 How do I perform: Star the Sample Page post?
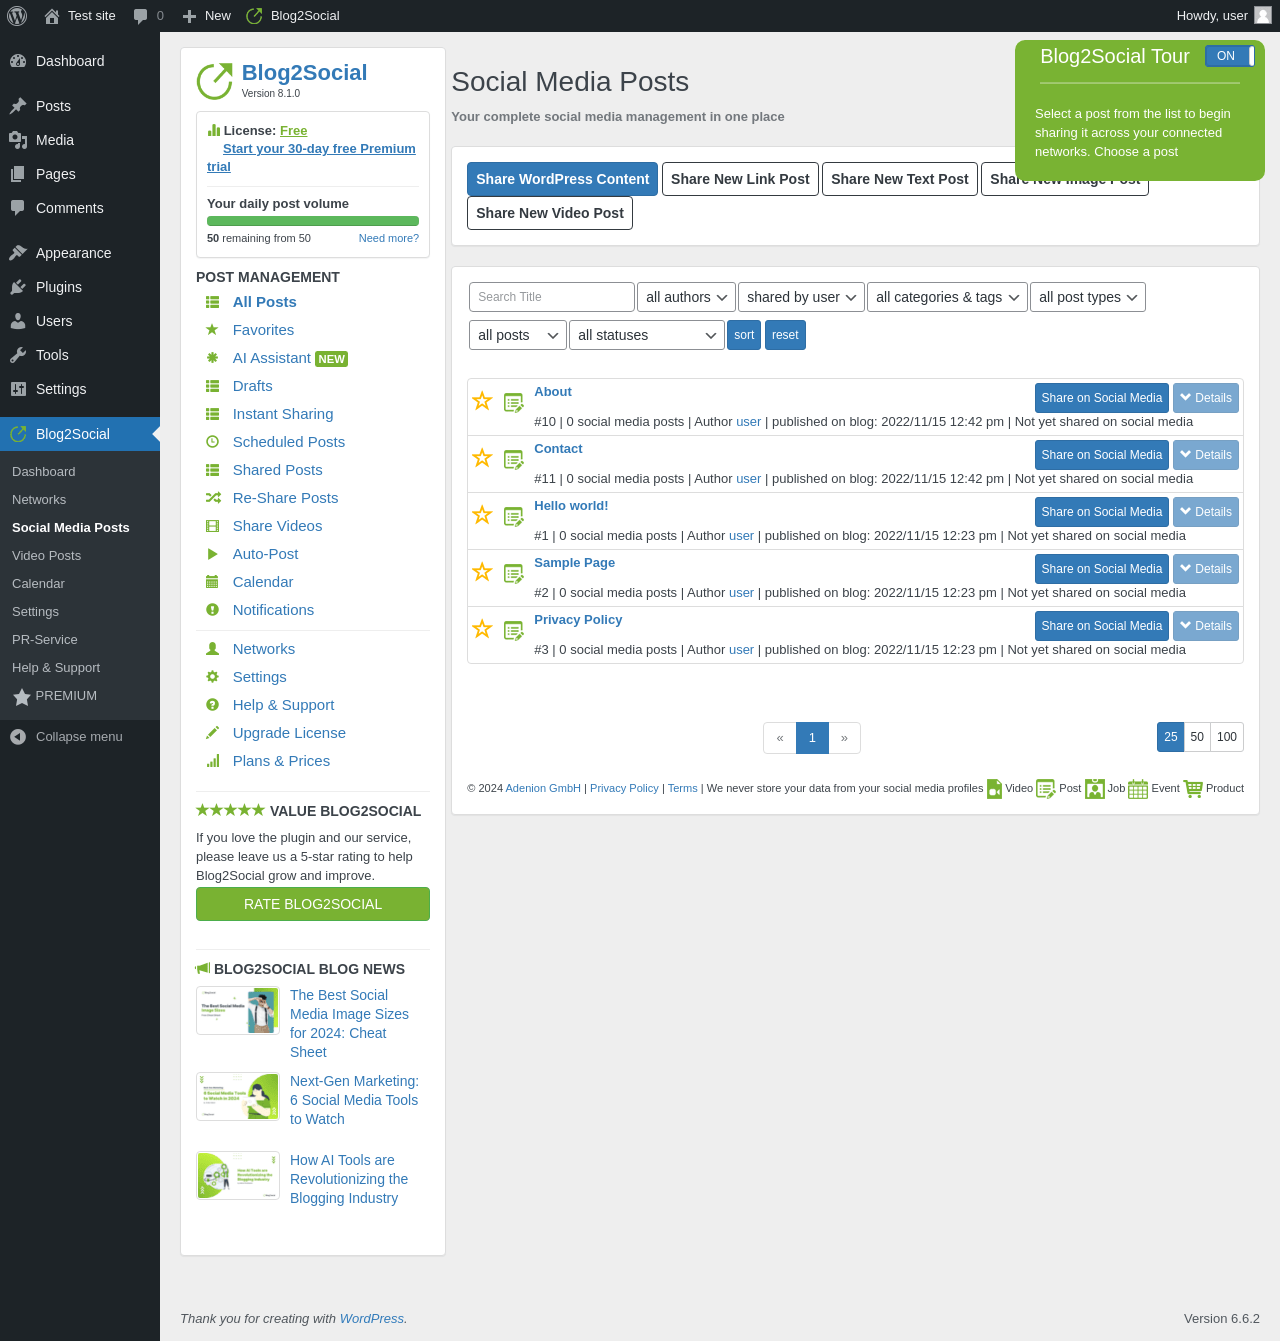click(482, 572)
